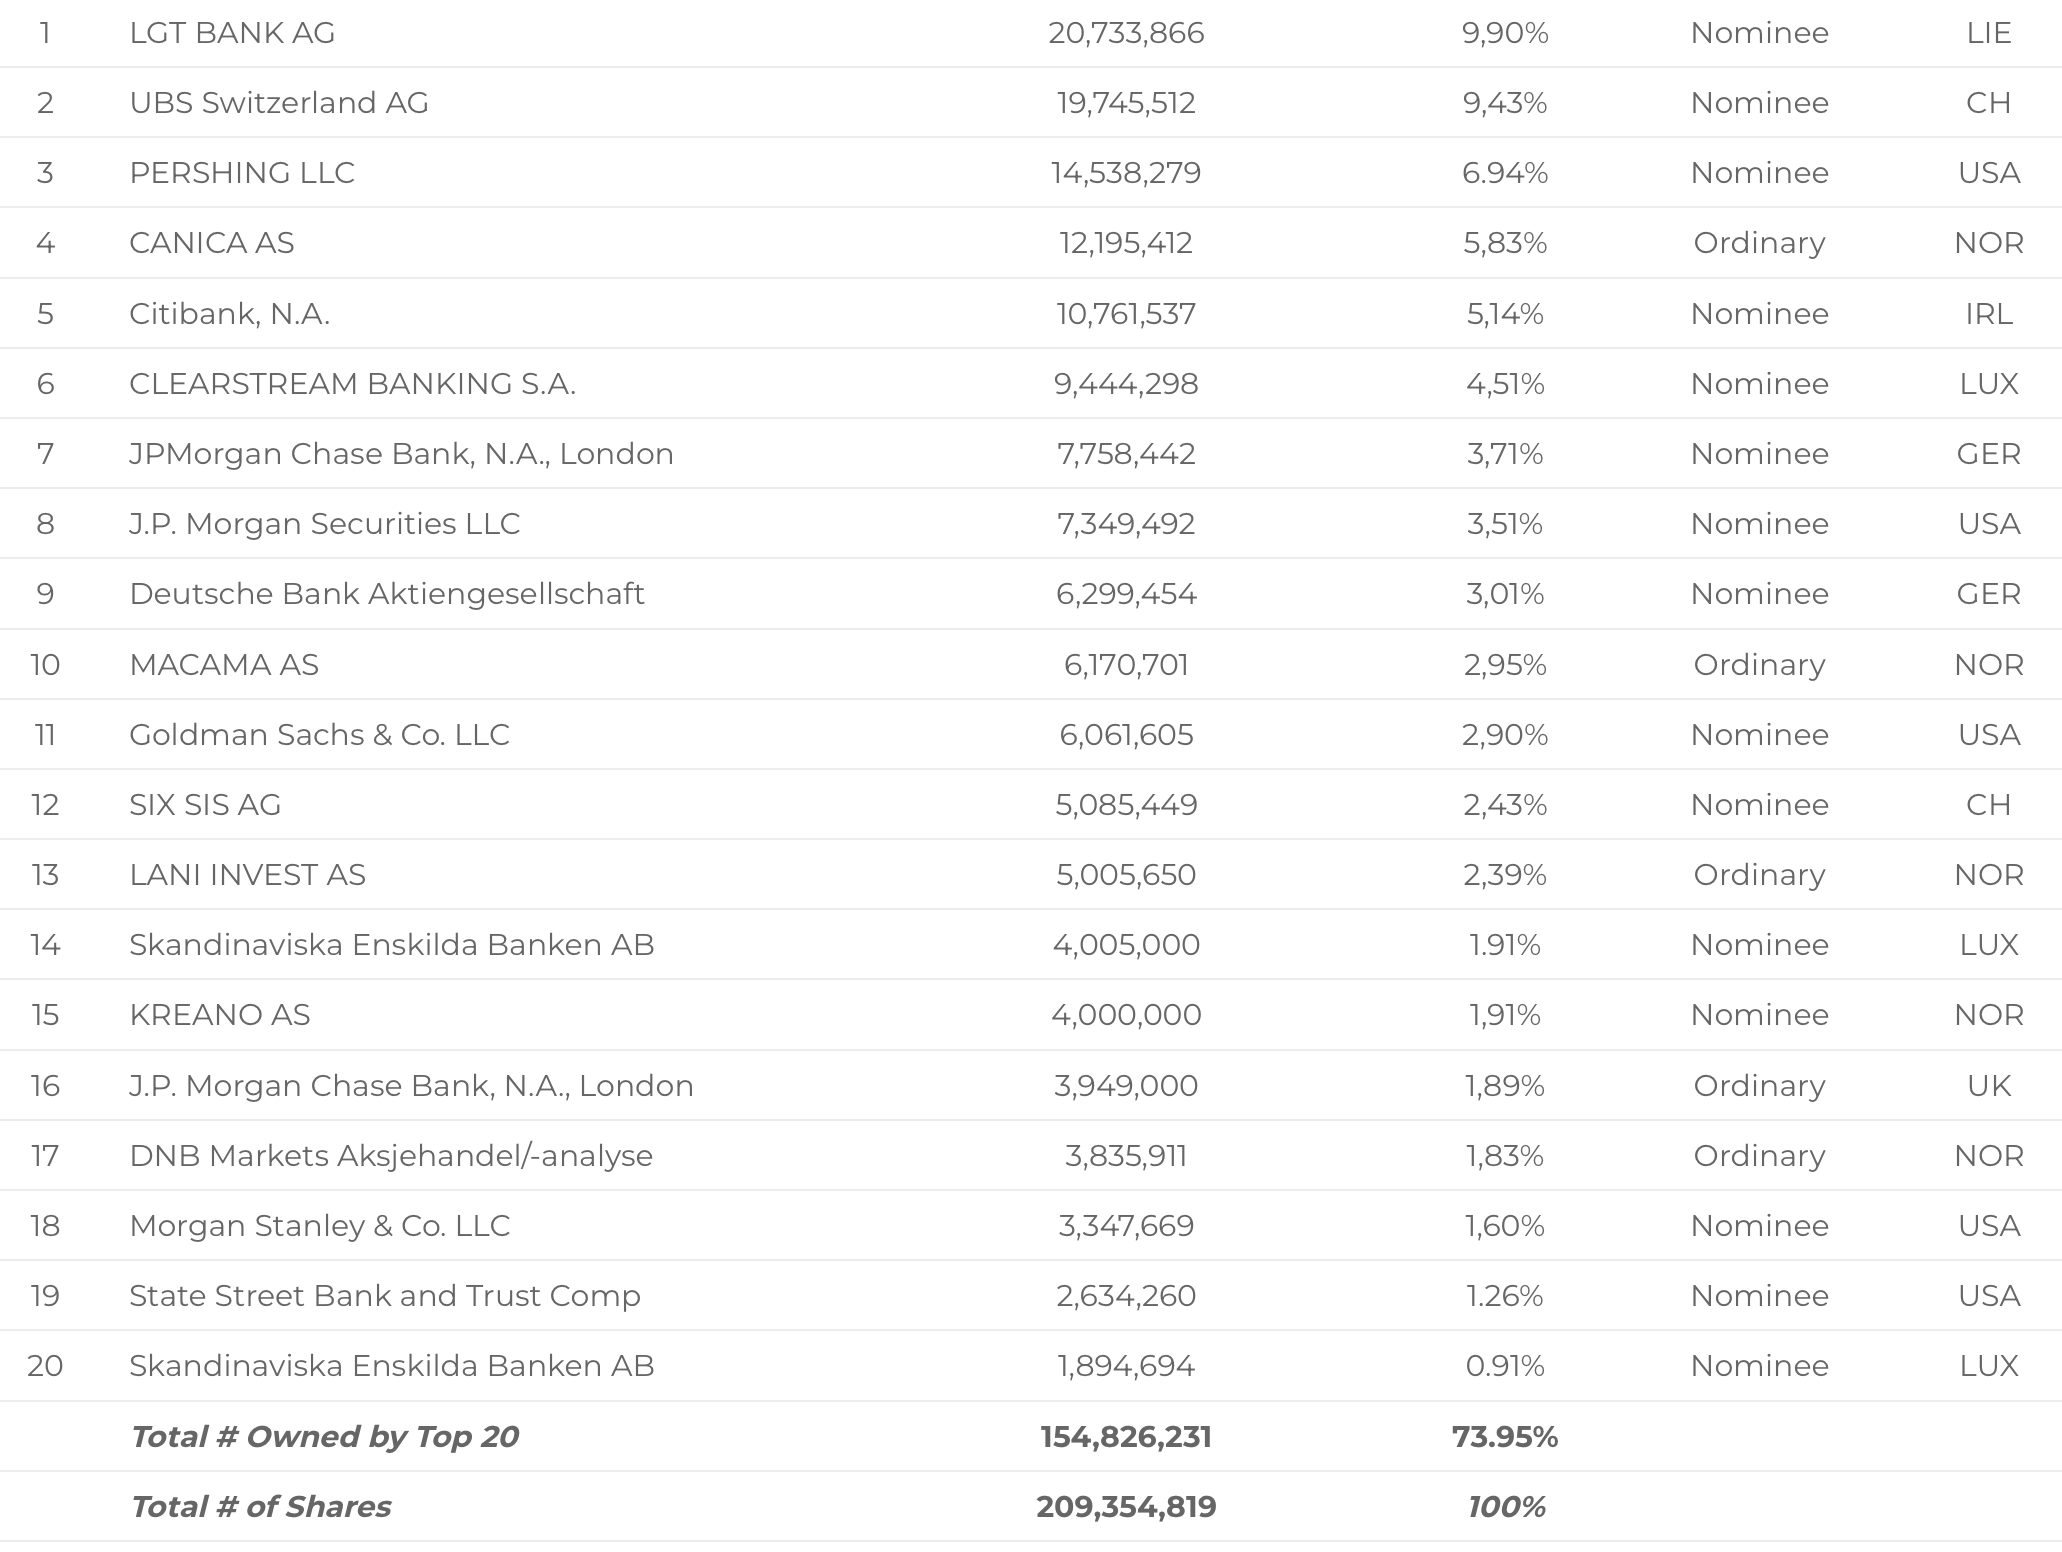Select Citibank, N.A. percentage 5,14%
This screenshot has width=2062, height=1552.
point(1505,314)
